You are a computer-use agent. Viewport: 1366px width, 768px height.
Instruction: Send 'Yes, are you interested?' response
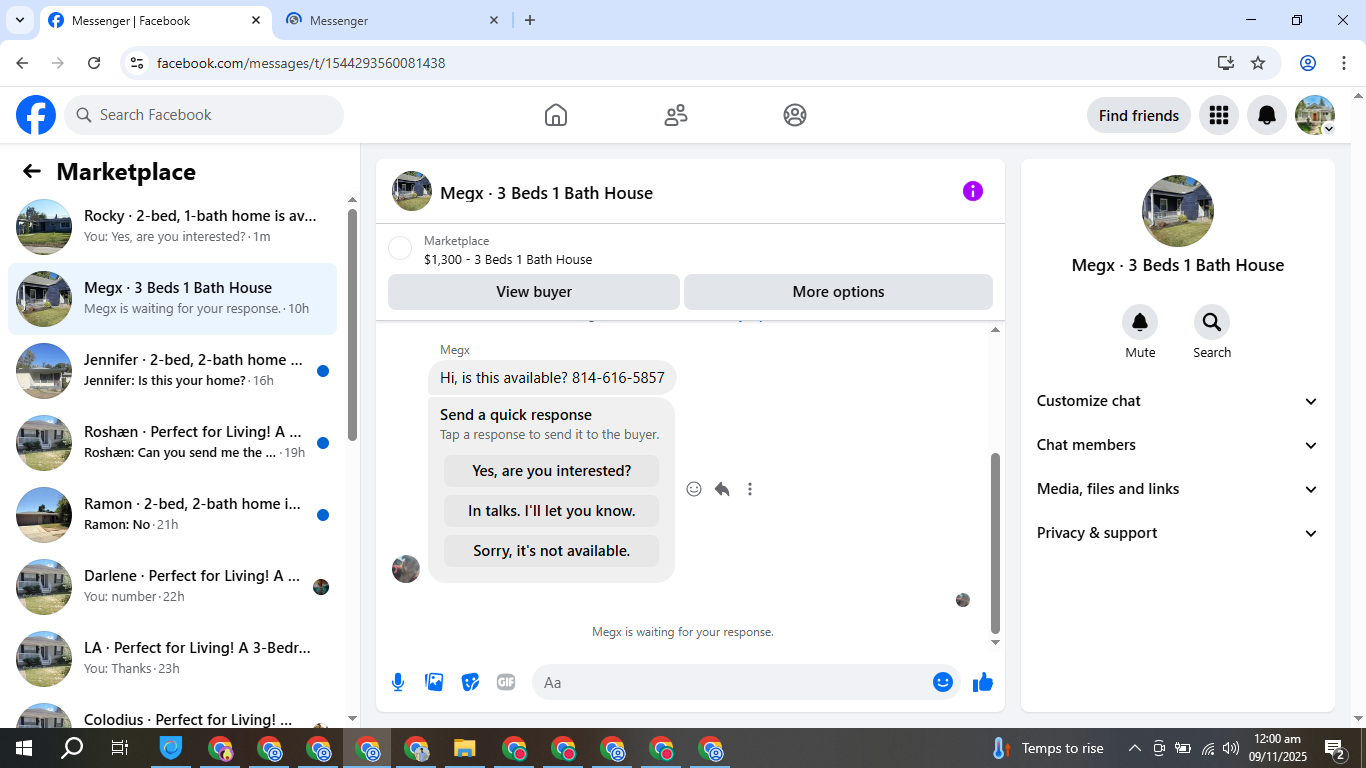(x=552, y=471)
